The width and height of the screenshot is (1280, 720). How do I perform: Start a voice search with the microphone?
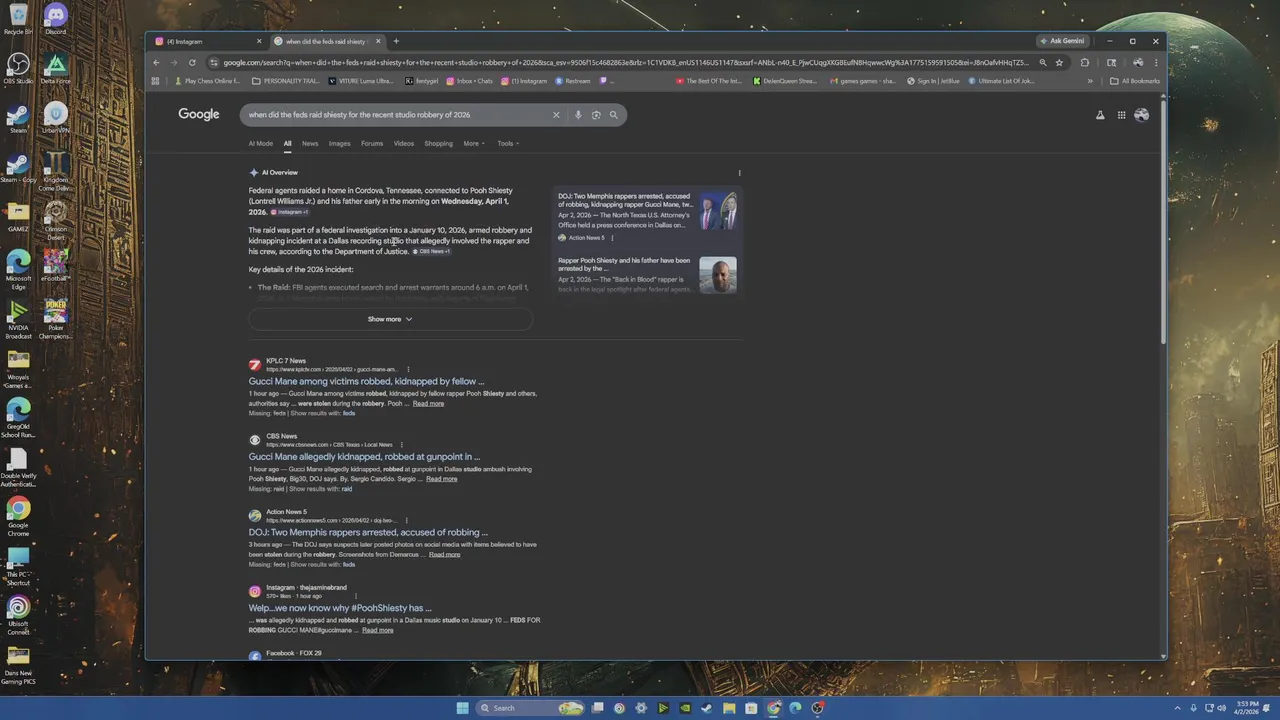coord(578,115)
